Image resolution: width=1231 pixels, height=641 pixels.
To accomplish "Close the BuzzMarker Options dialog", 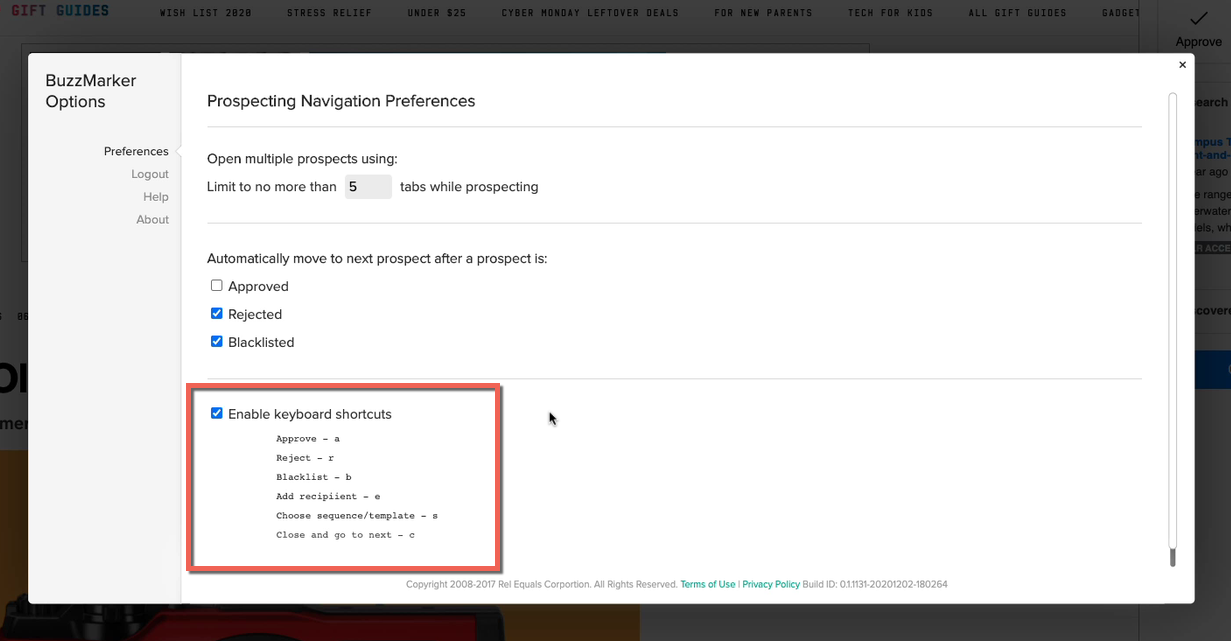I will point(1182,65).
